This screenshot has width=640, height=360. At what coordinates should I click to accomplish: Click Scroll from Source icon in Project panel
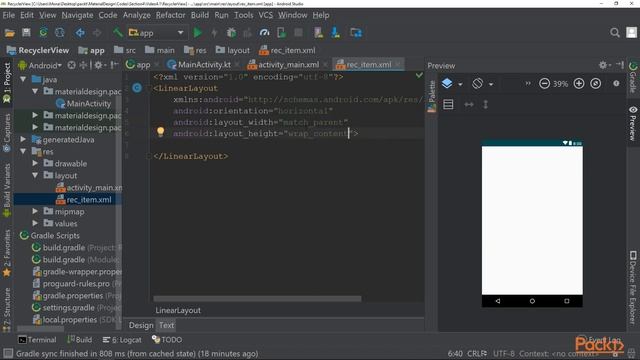(x=71, y=65)
